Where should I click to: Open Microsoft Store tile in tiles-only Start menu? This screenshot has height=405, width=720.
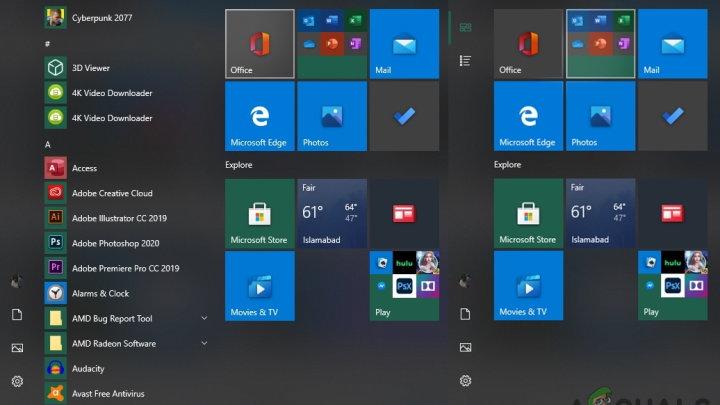point(529,214)
